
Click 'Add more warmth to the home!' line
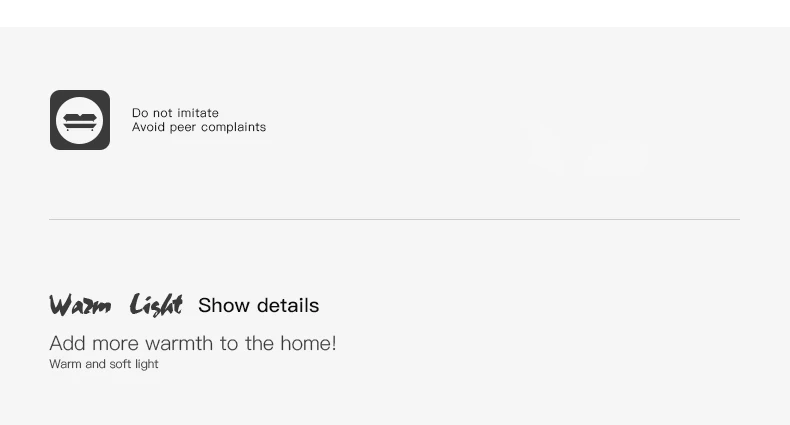click(x=193, y=343)
